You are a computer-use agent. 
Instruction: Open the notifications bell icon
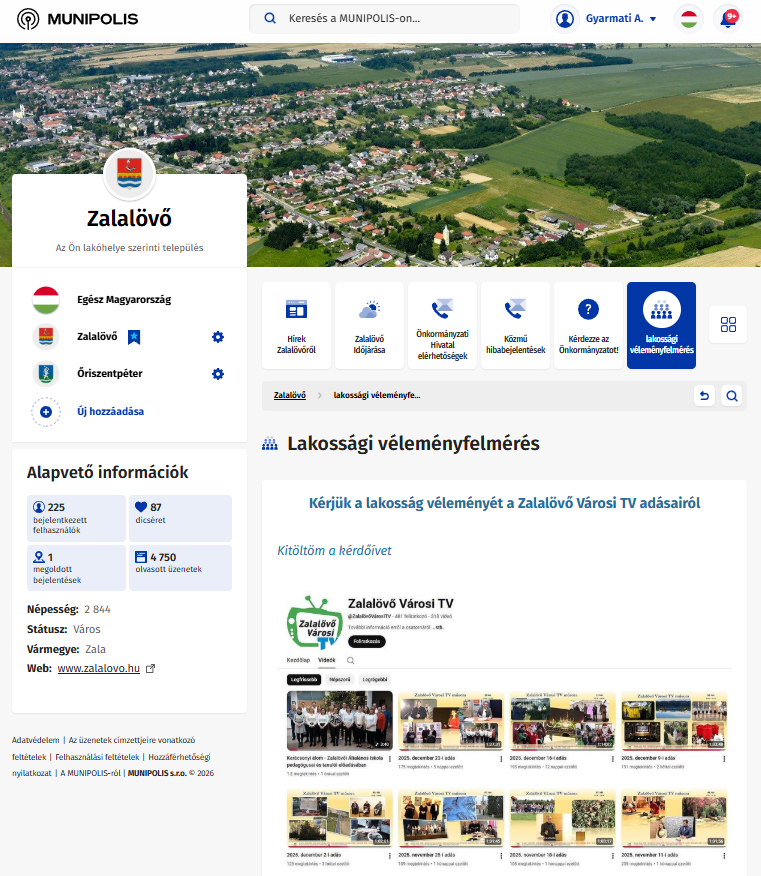(728, 19)
